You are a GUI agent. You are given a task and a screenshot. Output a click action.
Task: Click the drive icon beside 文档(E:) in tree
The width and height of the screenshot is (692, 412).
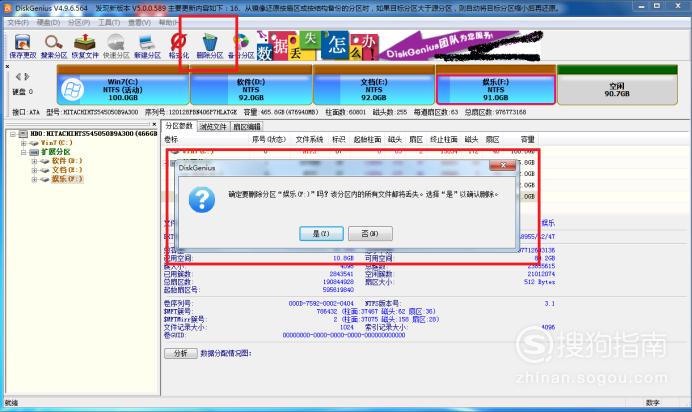coord(45,170)
